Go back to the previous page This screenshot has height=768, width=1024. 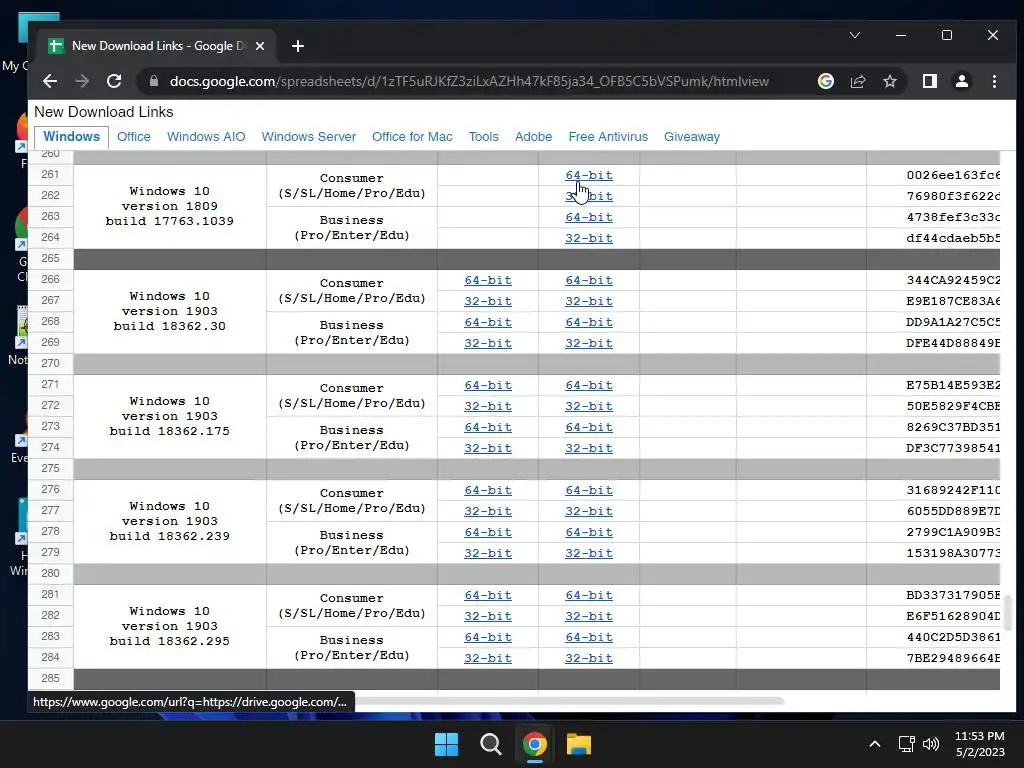pyautogui.click(x=50, y=81)
